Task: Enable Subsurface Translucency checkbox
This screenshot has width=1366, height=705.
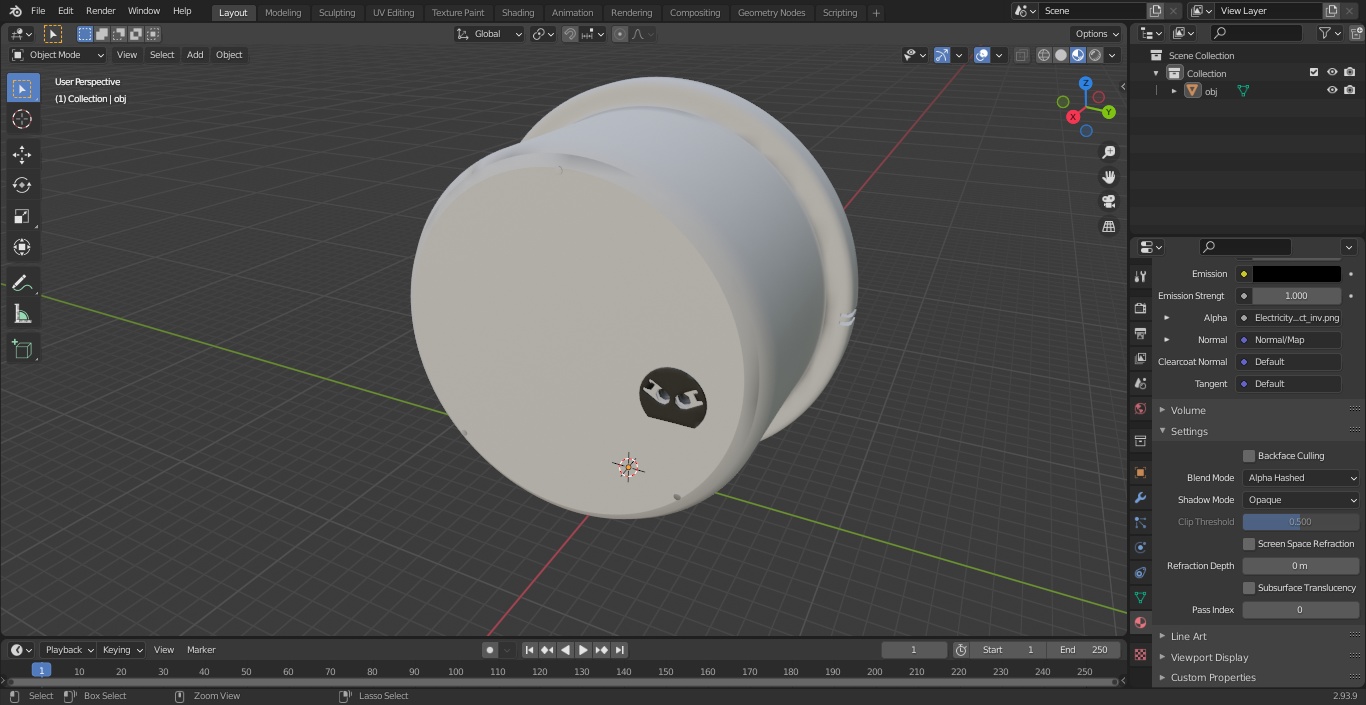Action: pos(1249,588)
